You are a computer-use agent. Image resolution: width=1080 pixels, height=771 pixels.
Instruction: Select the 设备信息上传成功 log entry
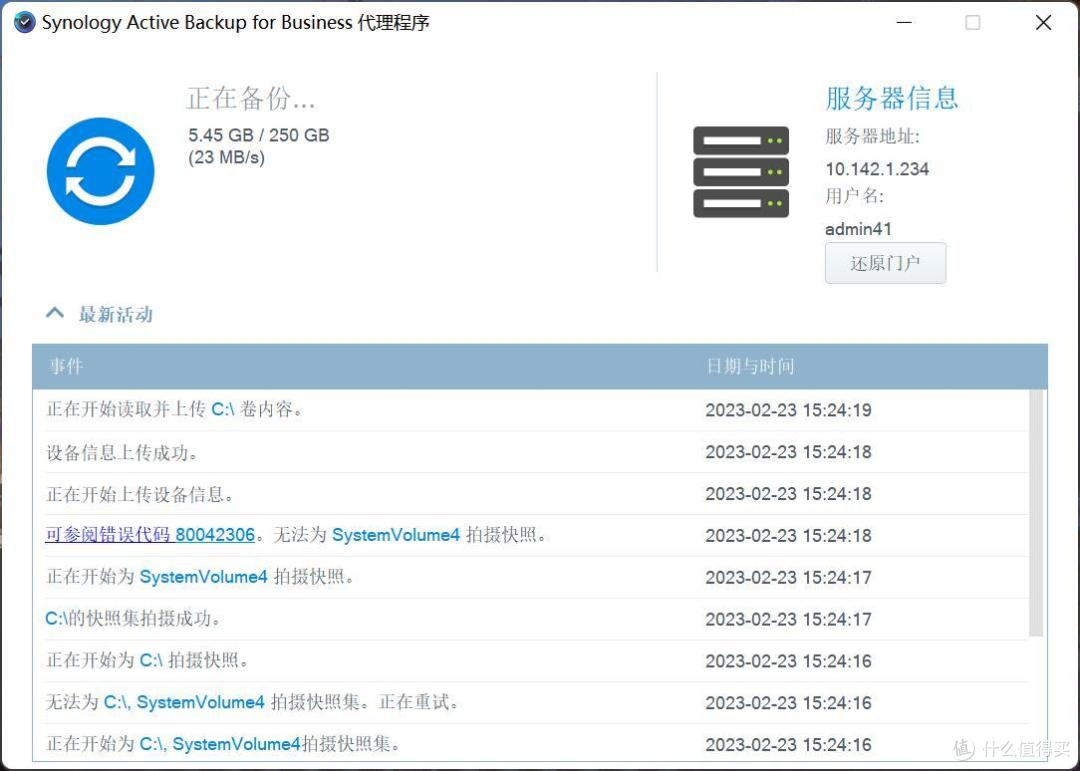point(530,452)
